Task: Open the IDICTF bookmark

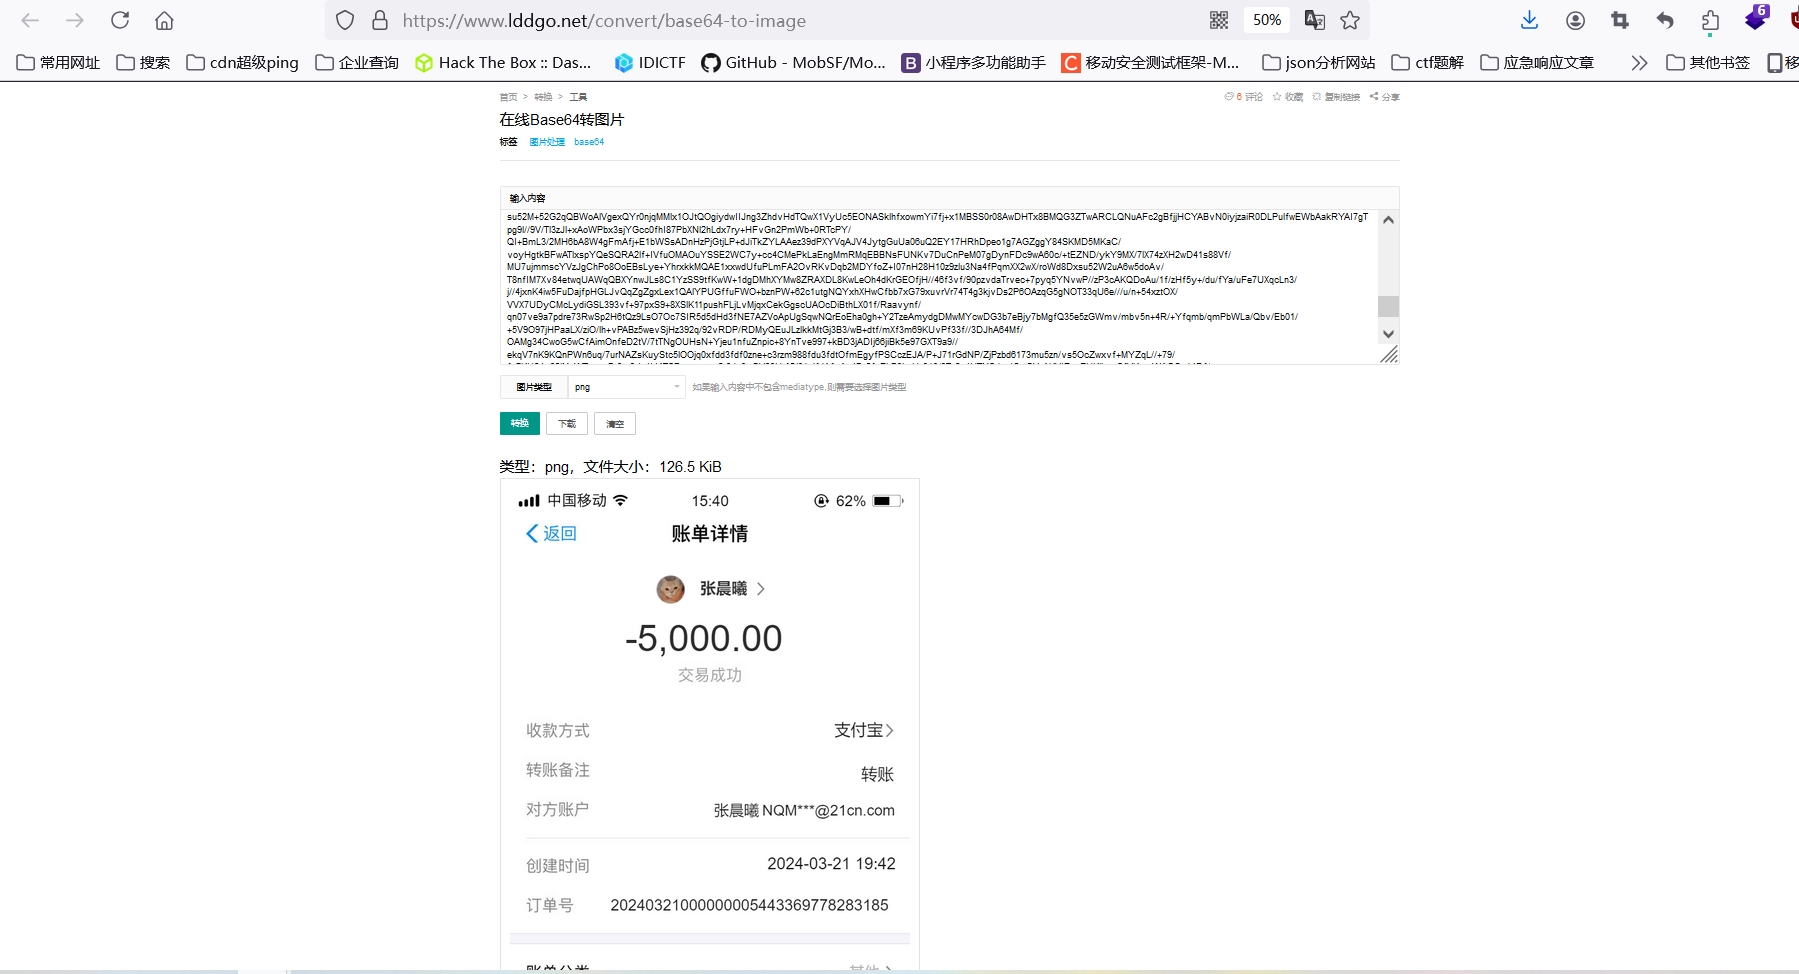Action: pos(650,62)
